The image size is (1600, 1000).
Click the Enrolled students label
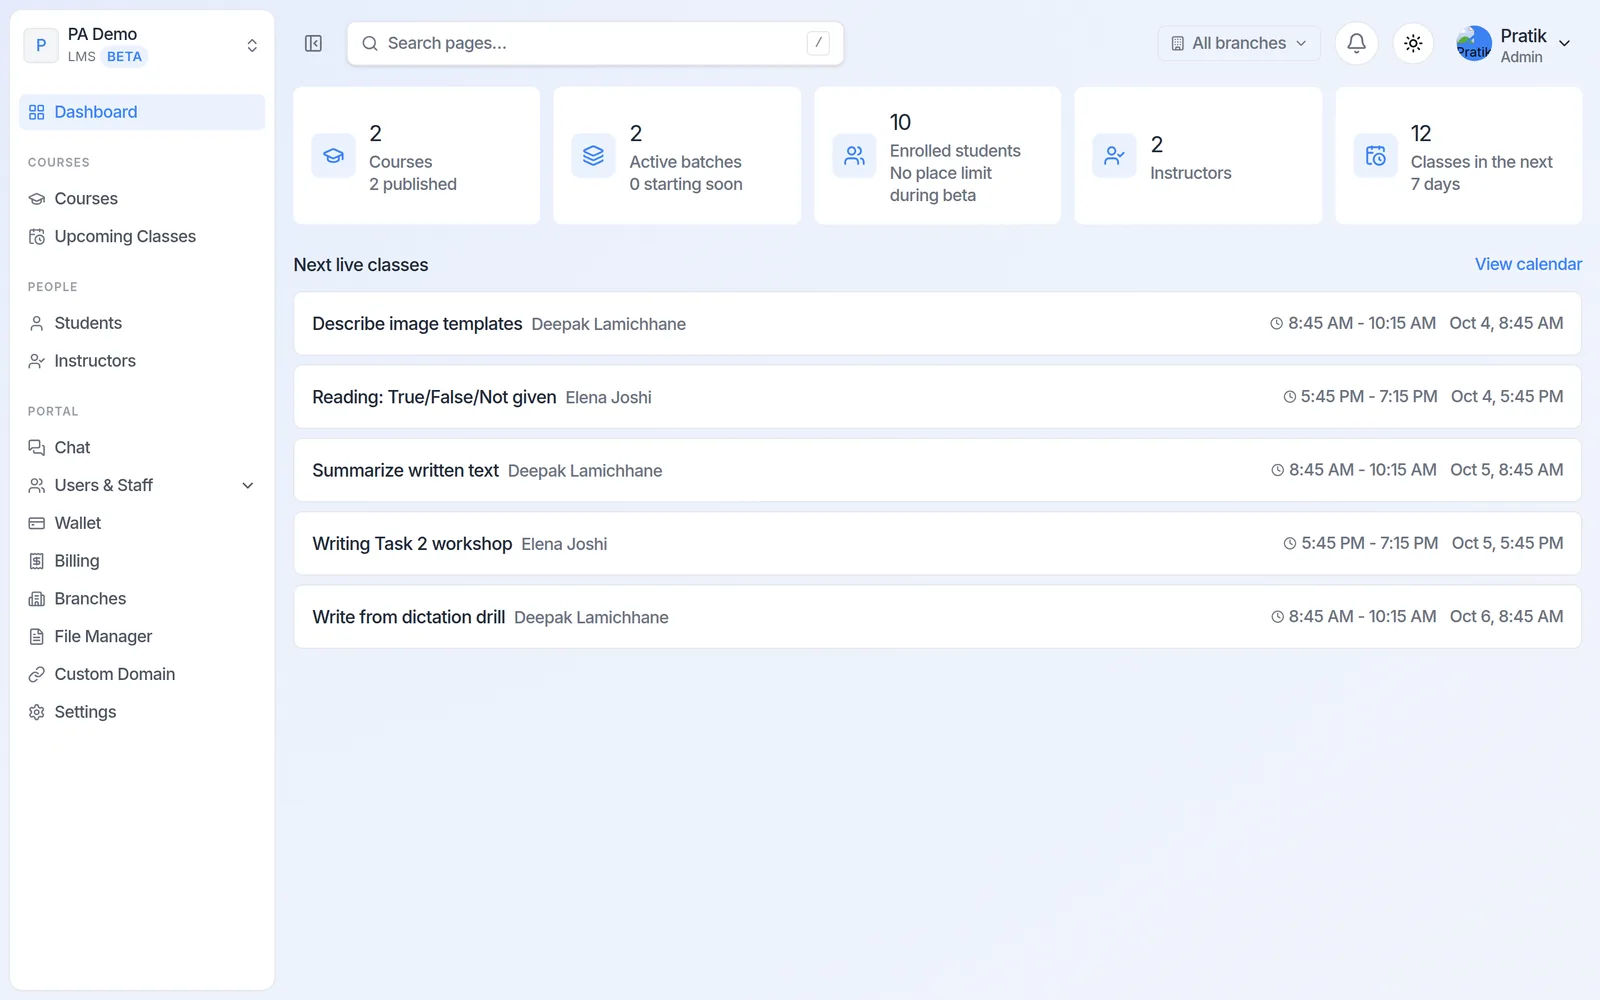(955, 151)
